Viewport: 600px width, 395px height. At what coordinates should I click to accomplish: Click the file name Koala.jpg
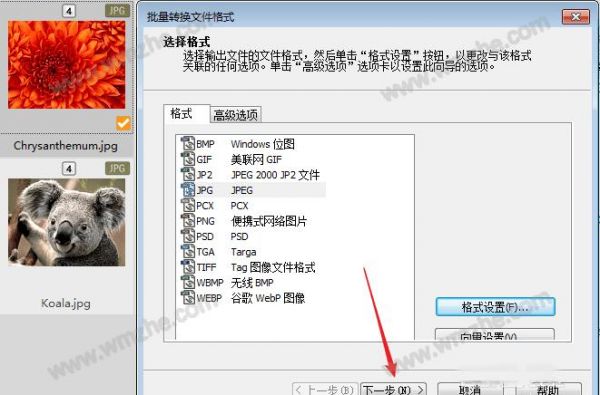pos(66,304)
